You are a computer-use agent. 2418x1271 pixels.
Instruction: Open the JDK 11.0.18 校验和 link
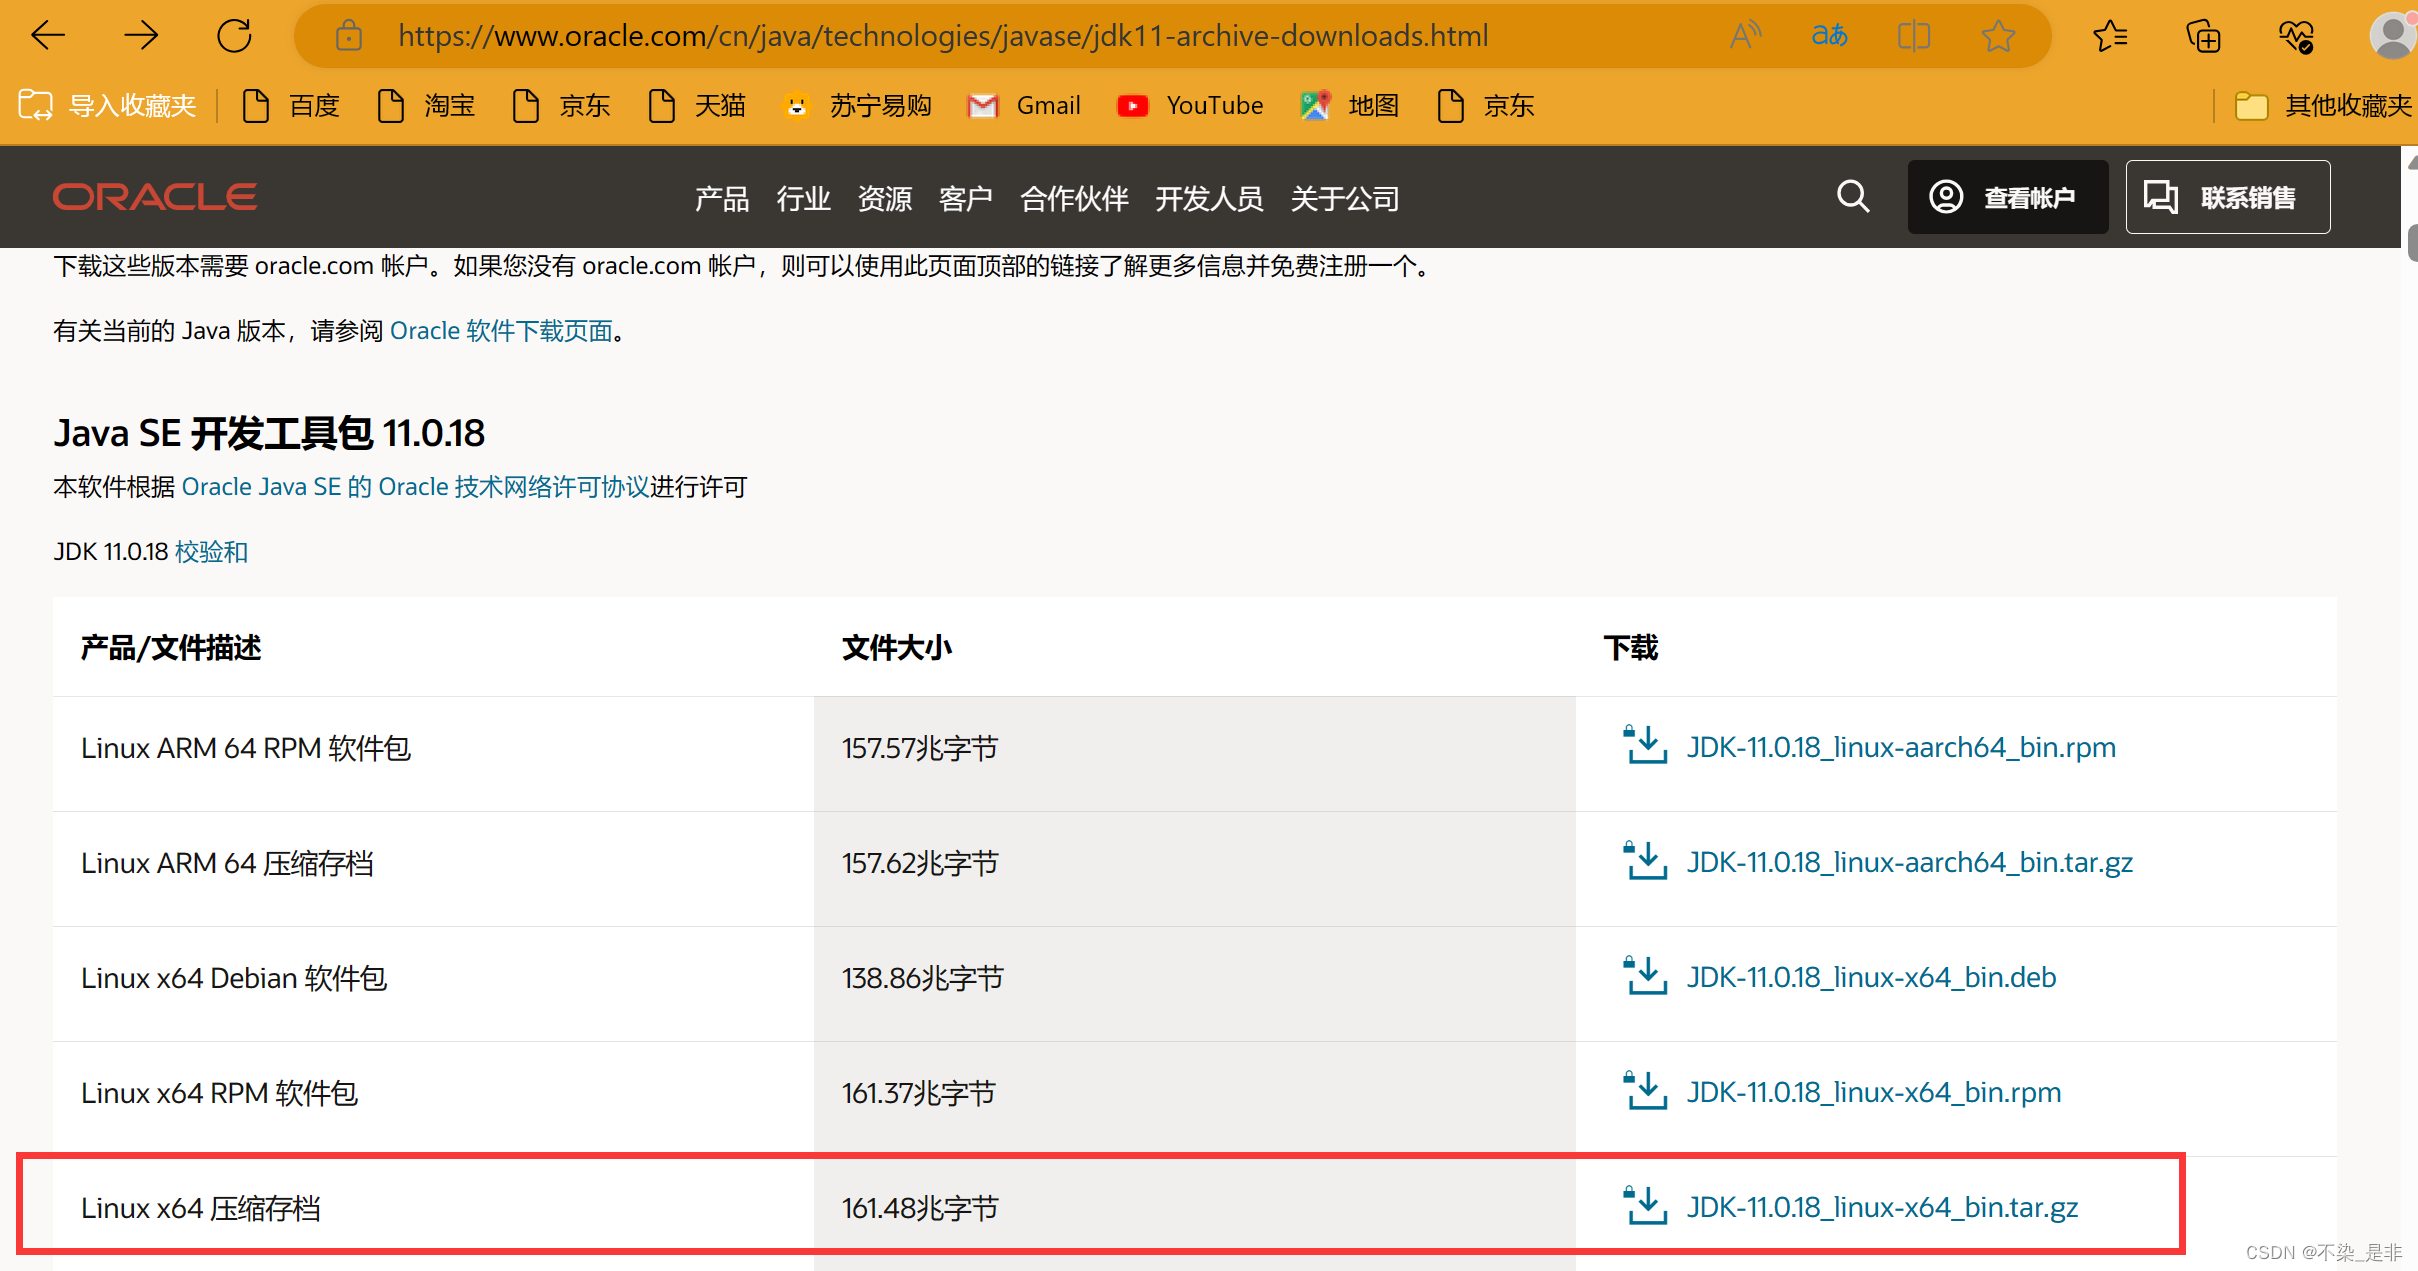[211, 552]
